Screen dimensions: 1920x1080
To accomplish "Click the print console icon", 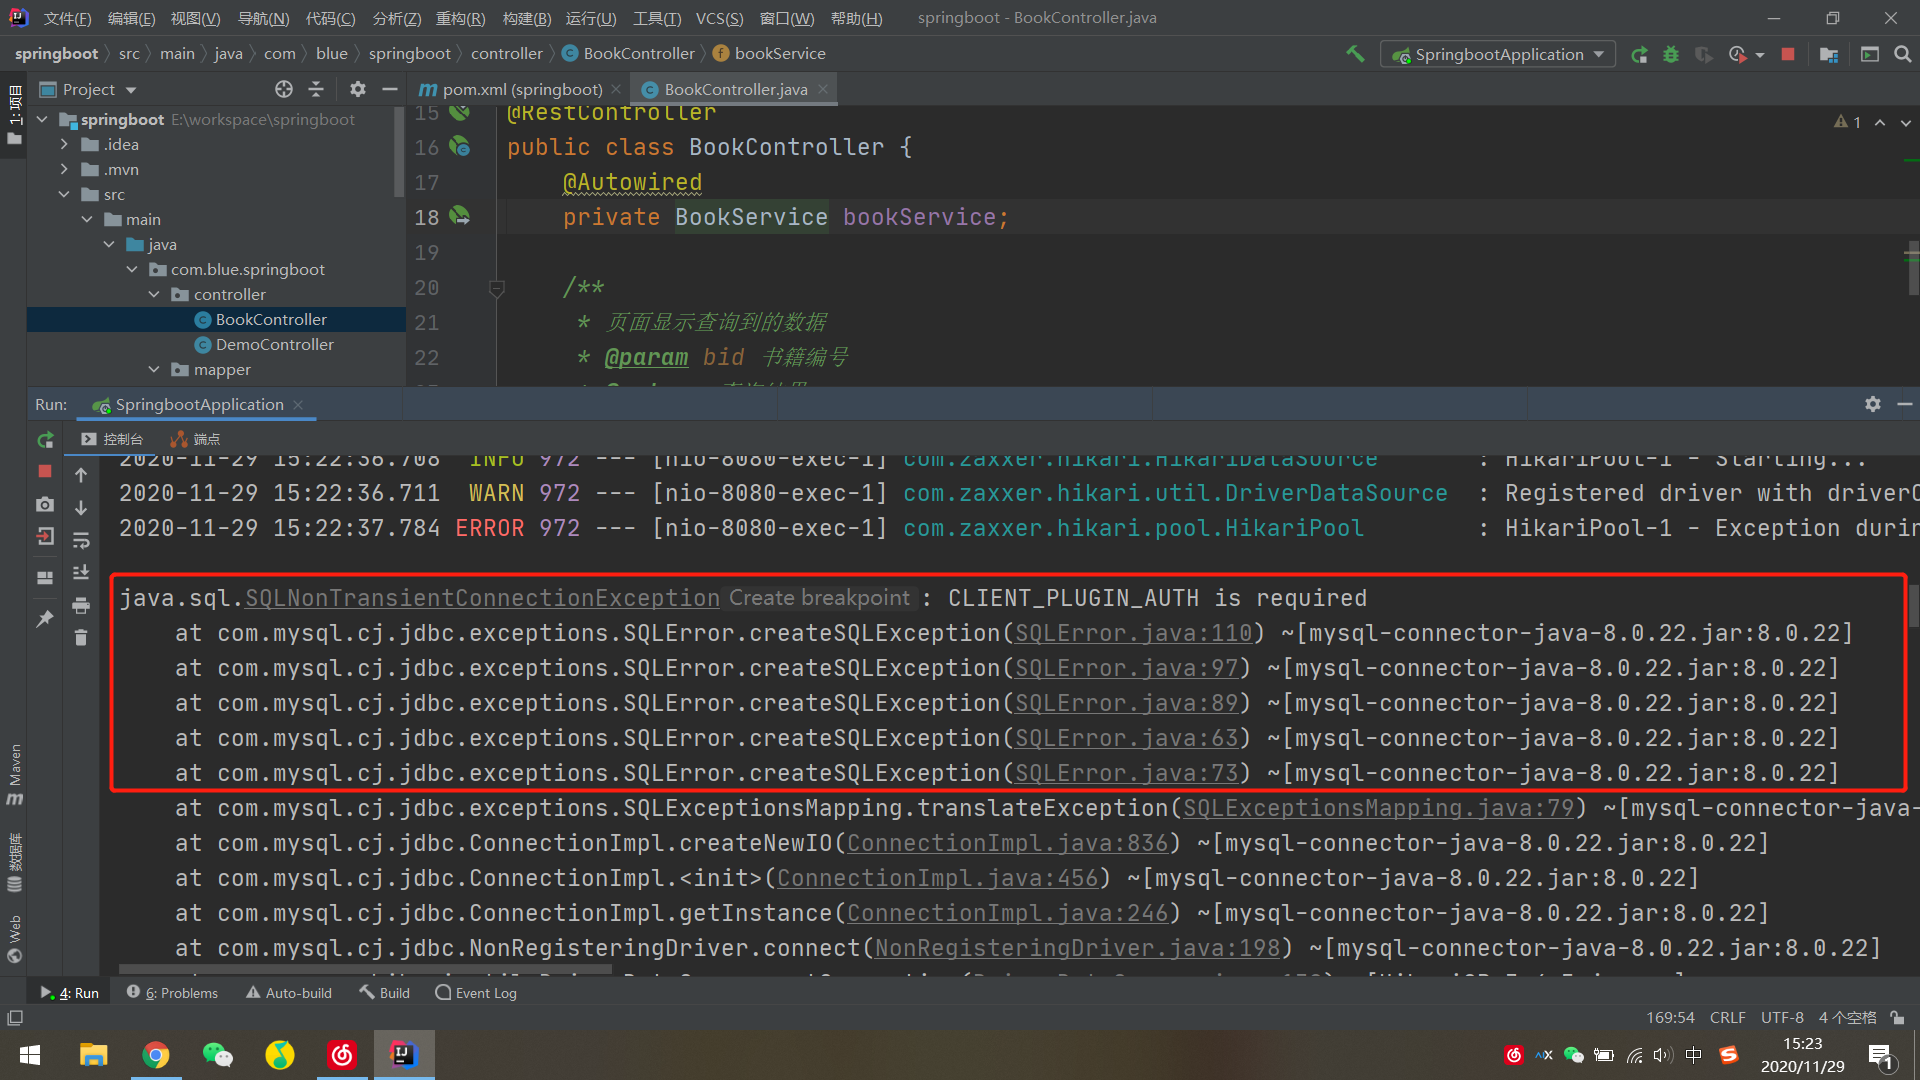I will (x=81, y=605).
